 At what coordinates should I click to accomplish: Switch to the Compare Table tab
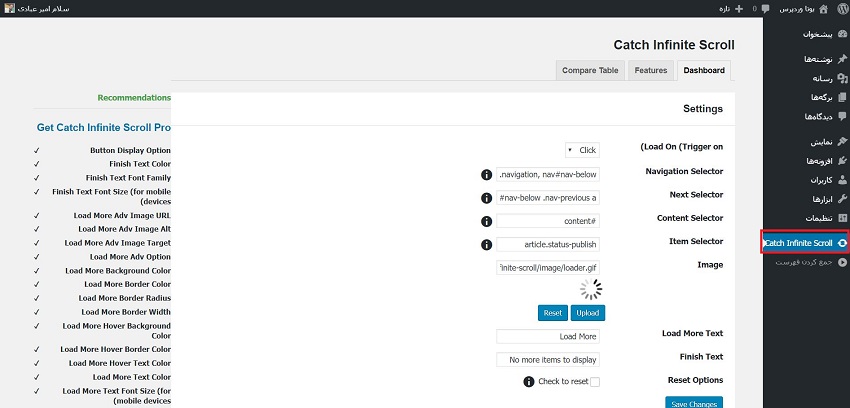click(x=590, y=70)
